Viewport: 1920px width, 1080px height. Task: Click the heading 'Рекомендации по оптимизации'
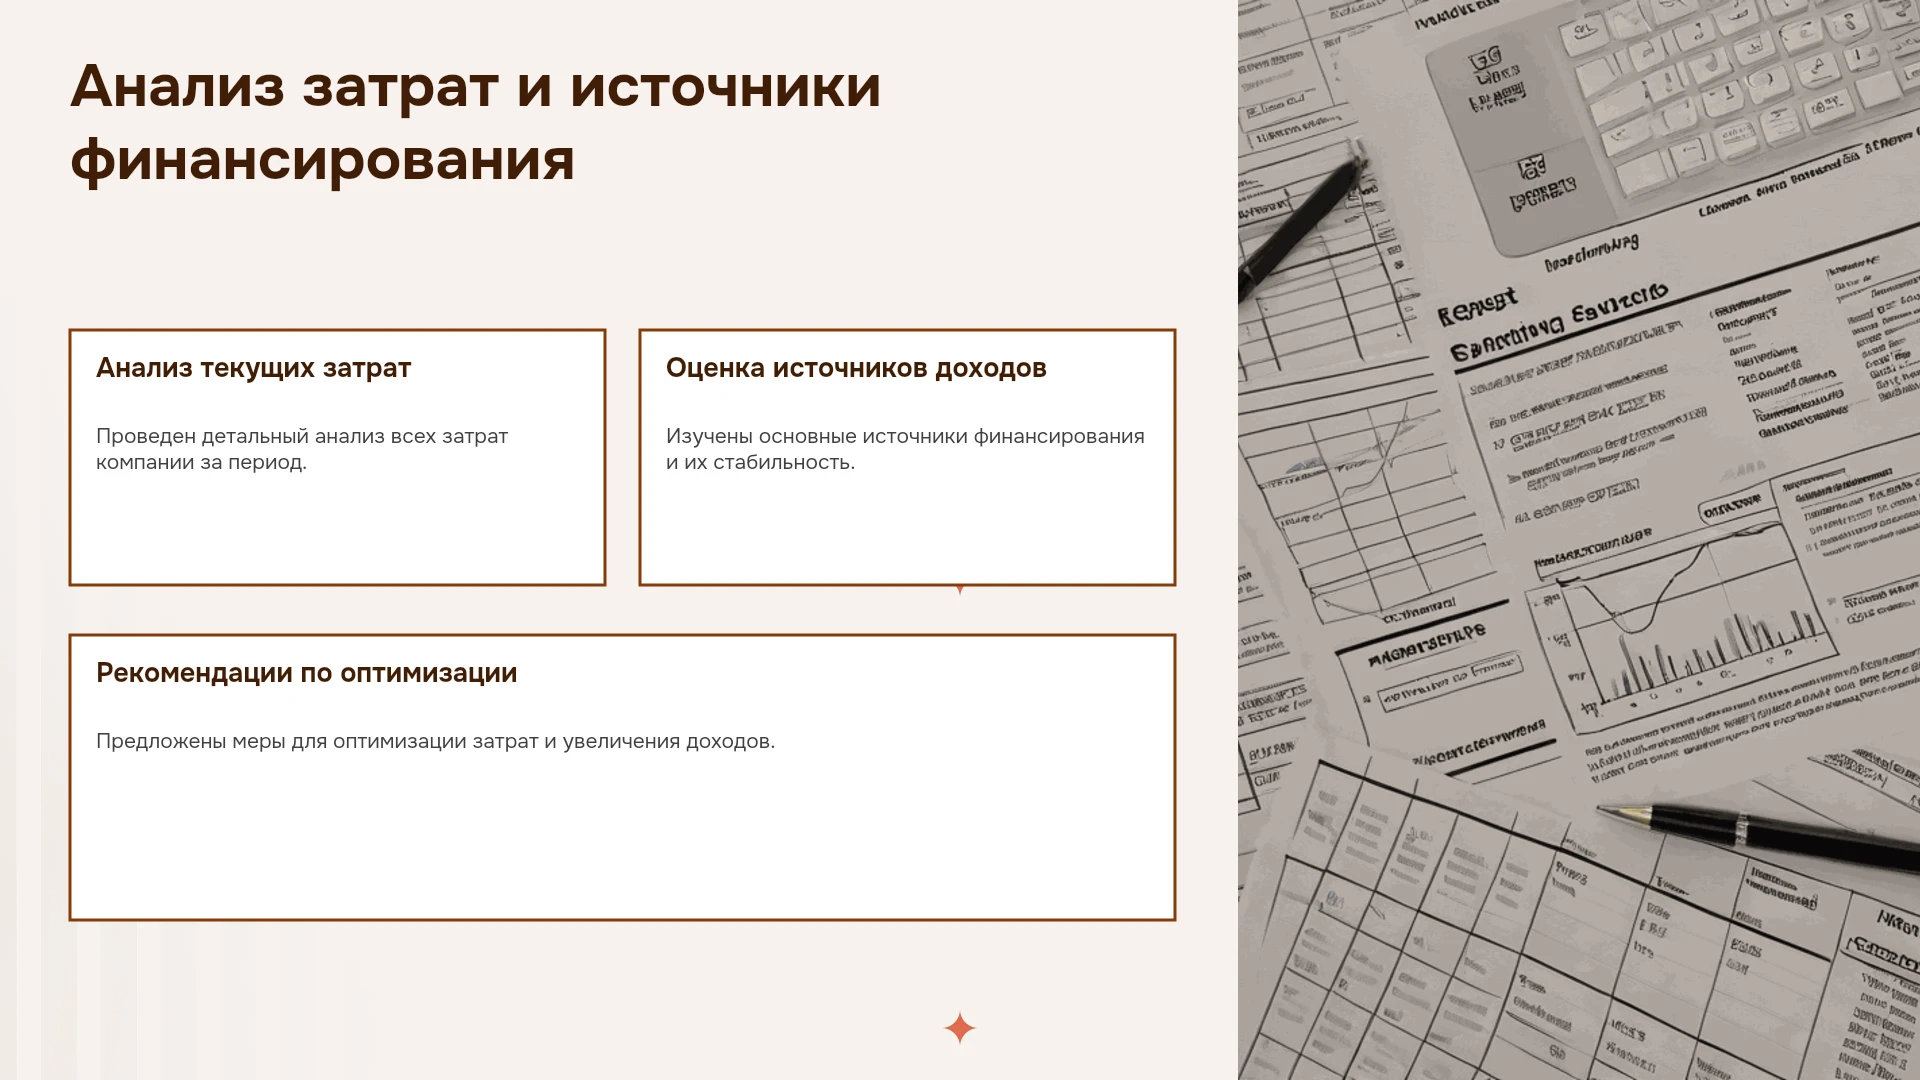click(306, 673)
